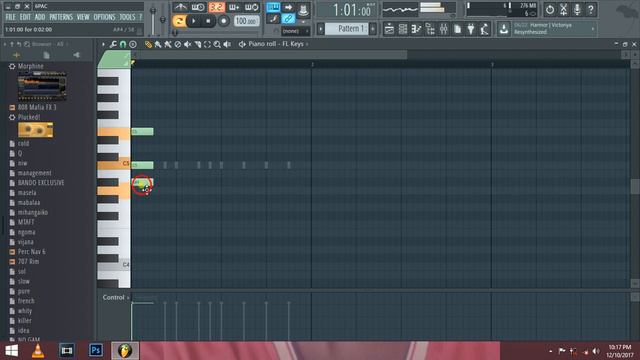Adjust the main pitch slider
640x360 pixels.
click(162, 20)
